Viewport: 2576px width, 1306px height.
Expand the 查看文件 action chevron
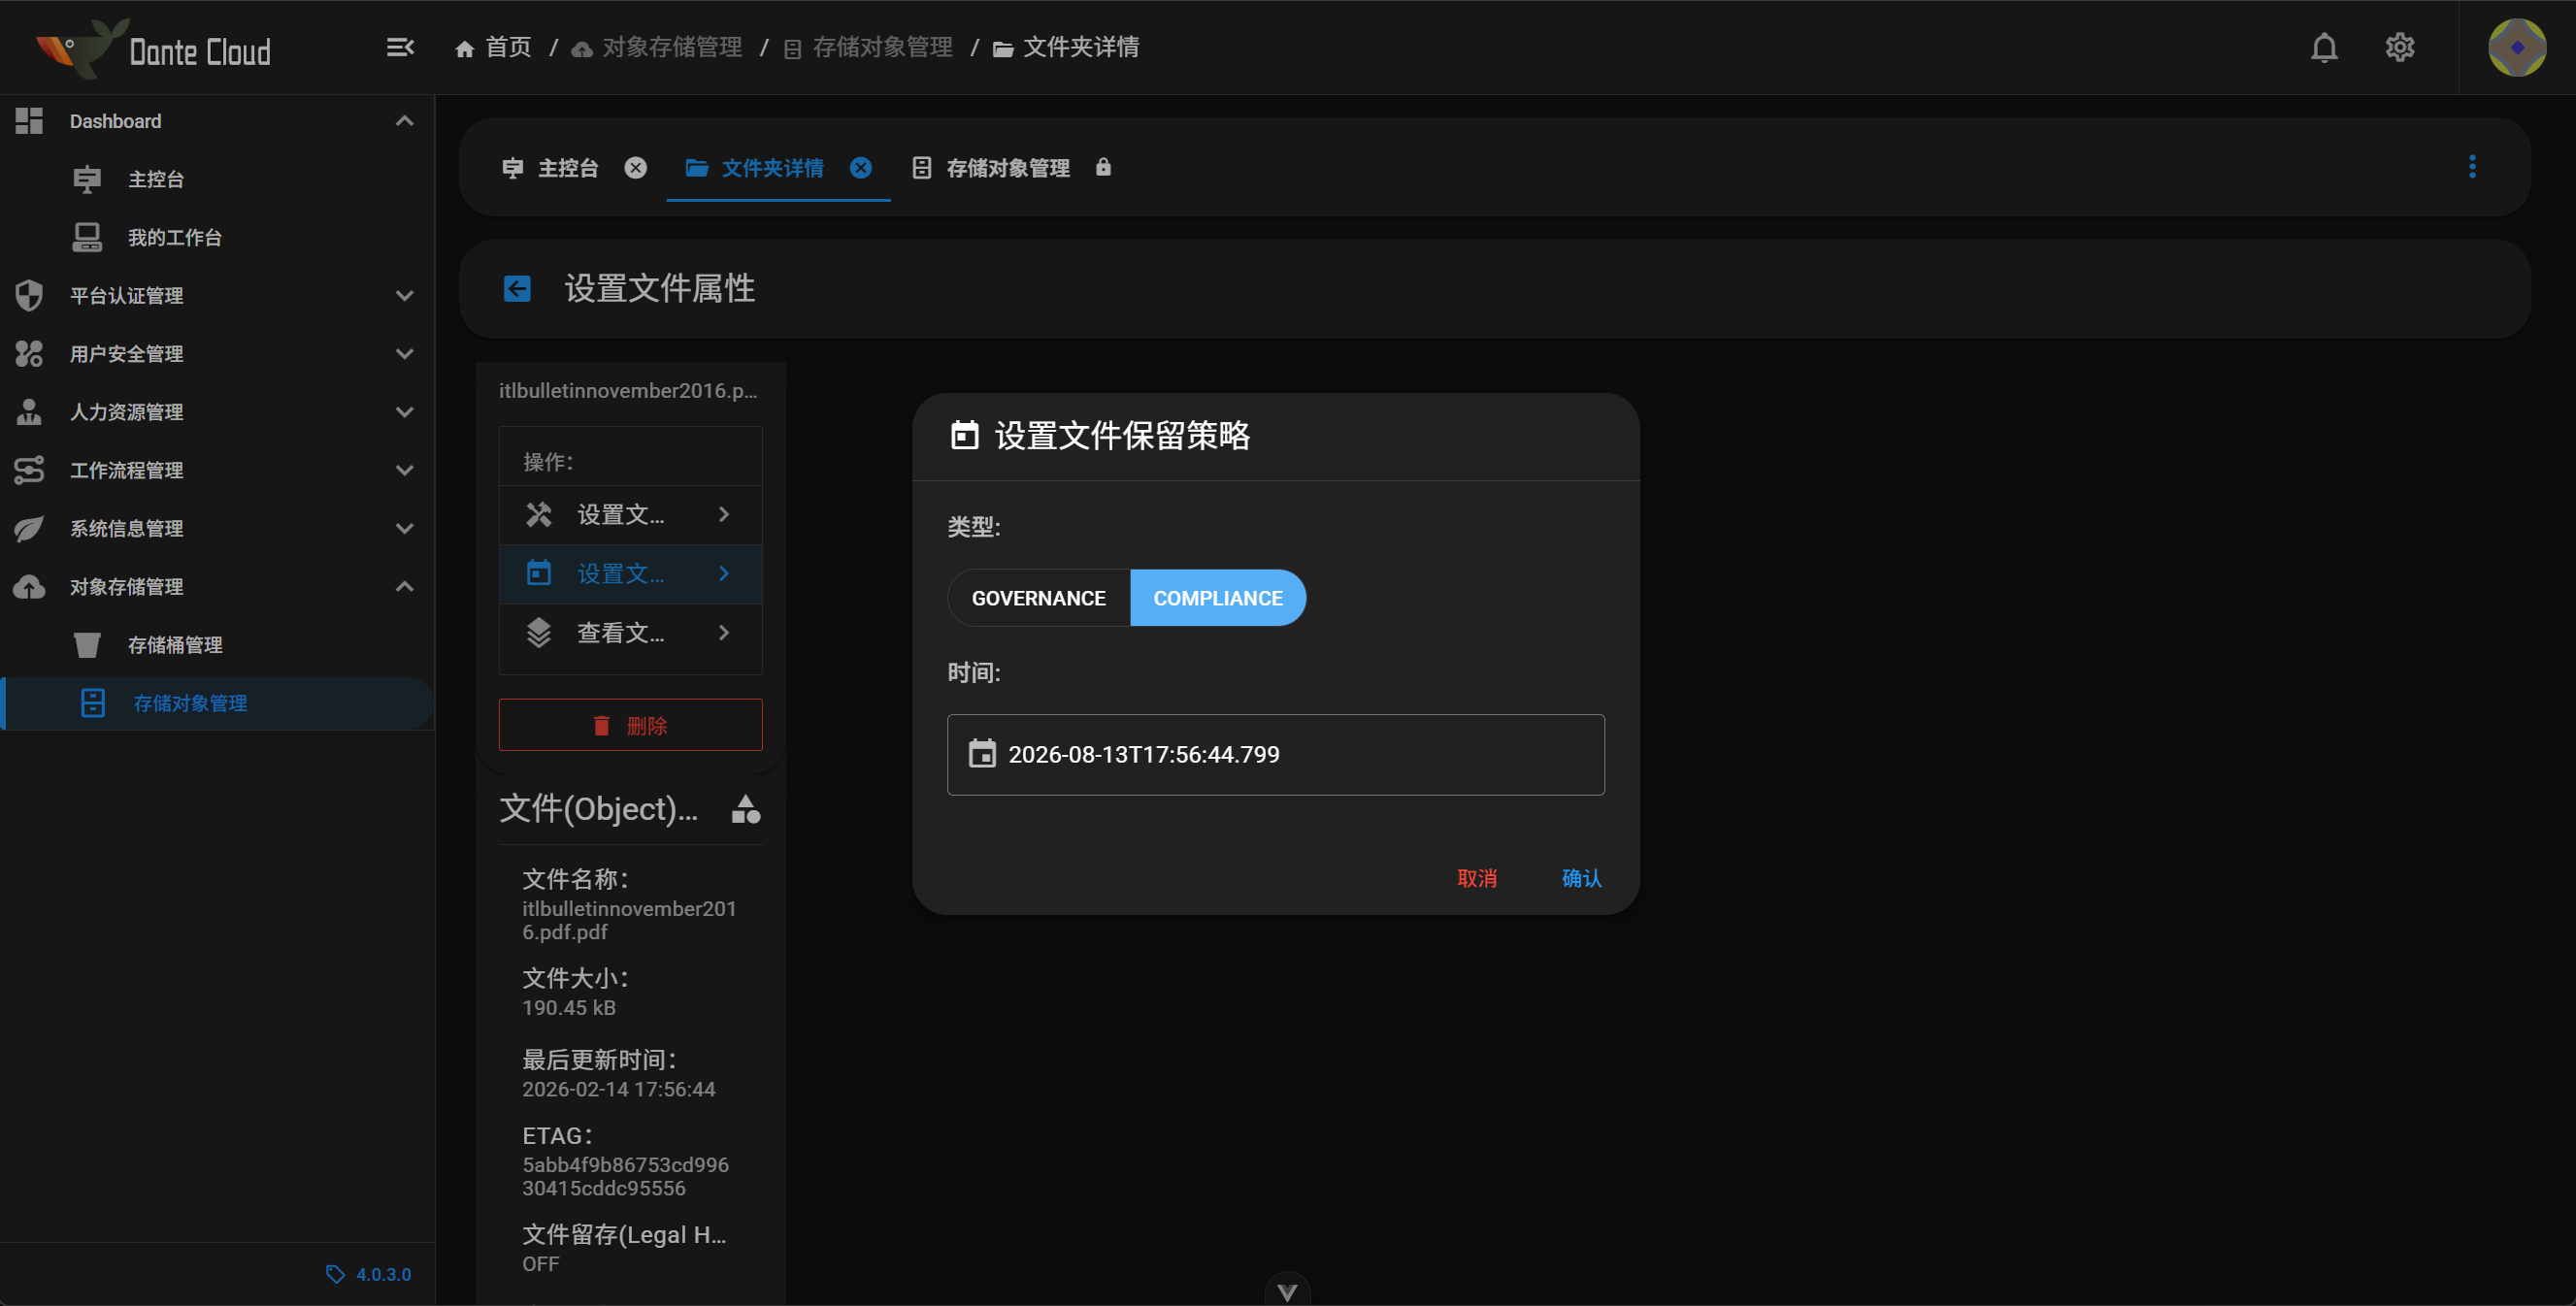[x=723, y=632]
